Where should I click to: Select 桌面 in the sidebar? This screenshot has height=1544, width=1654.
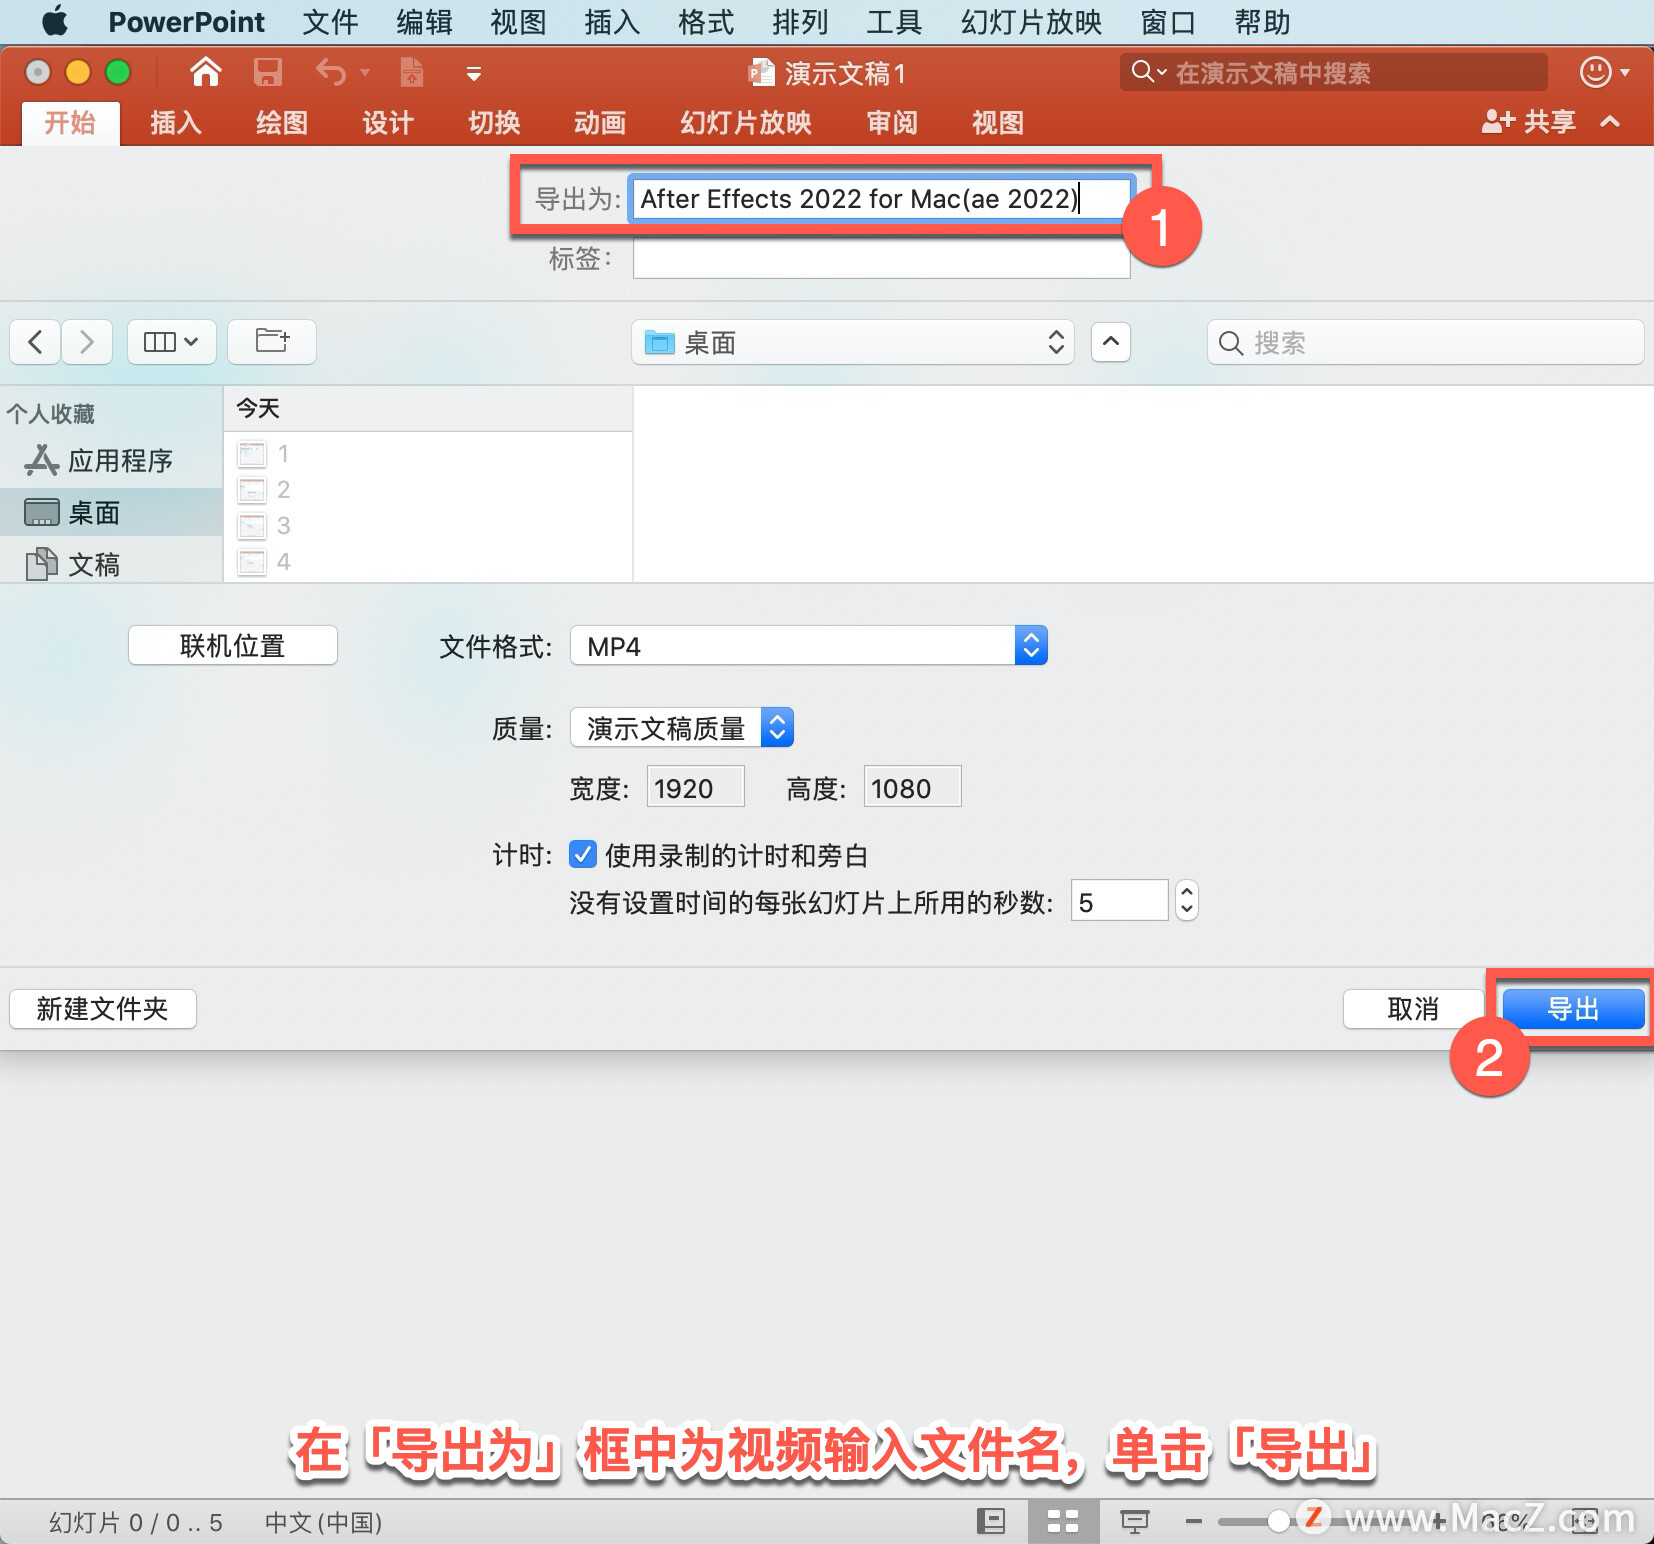click(111, 513)
